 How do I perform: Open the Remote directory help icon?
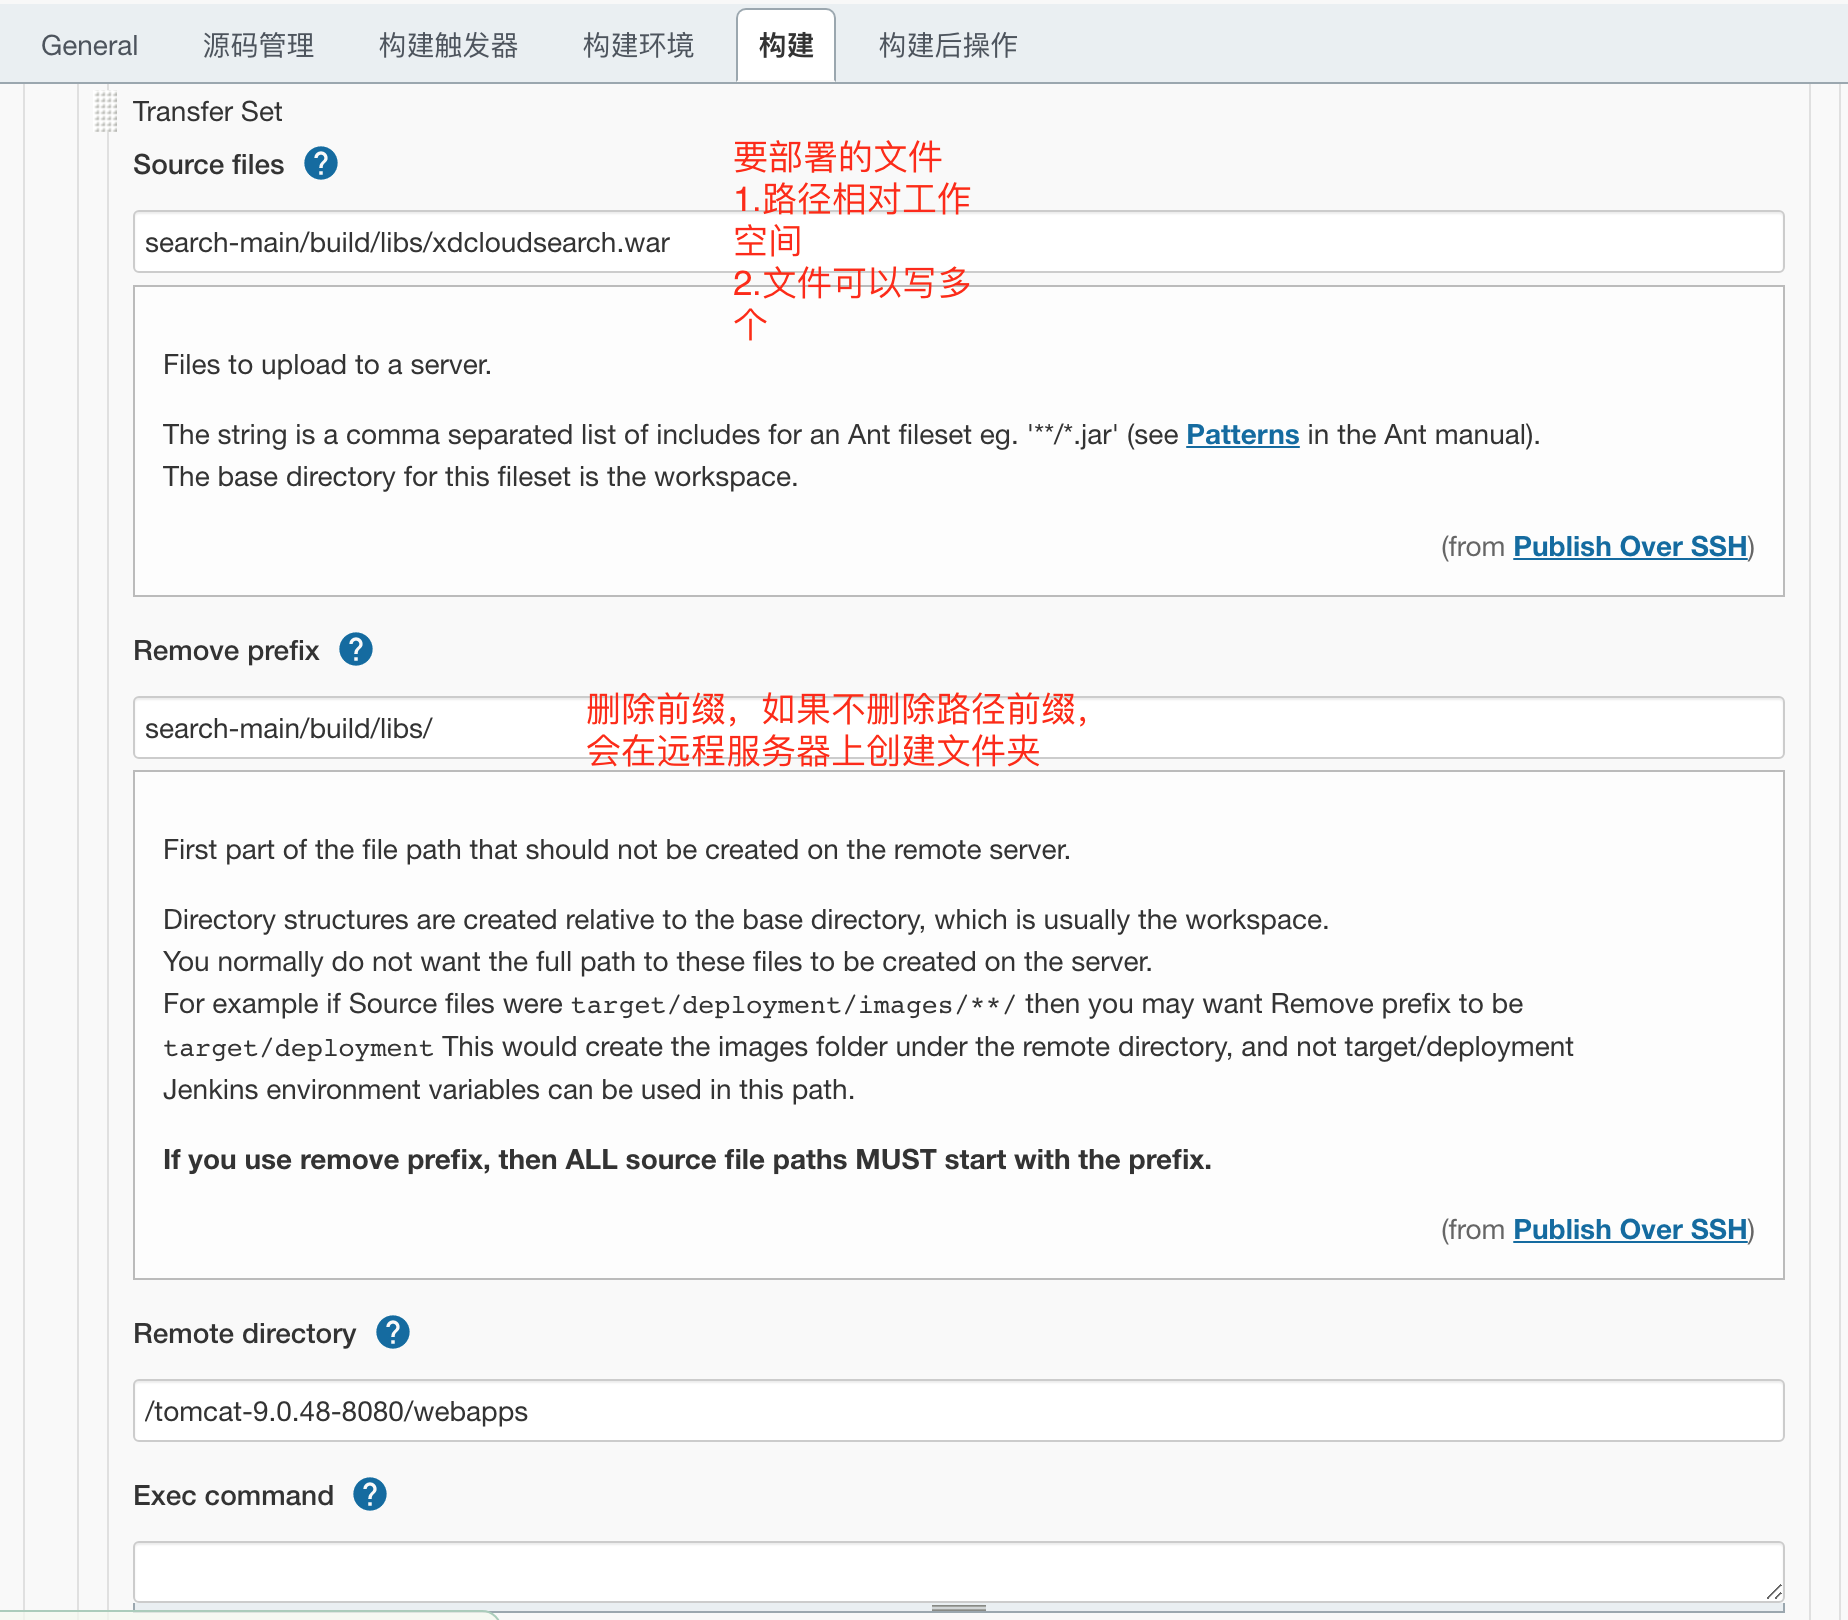[392, 1331]
